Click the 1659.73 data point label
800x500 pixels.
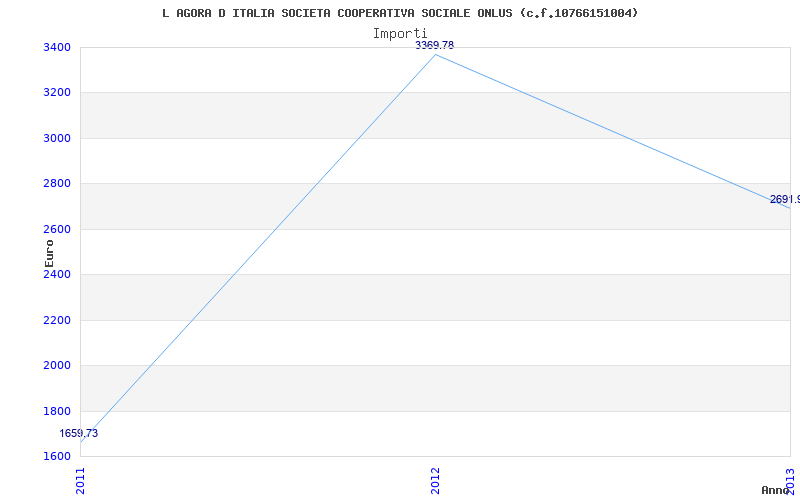click(x=79, y=434)
